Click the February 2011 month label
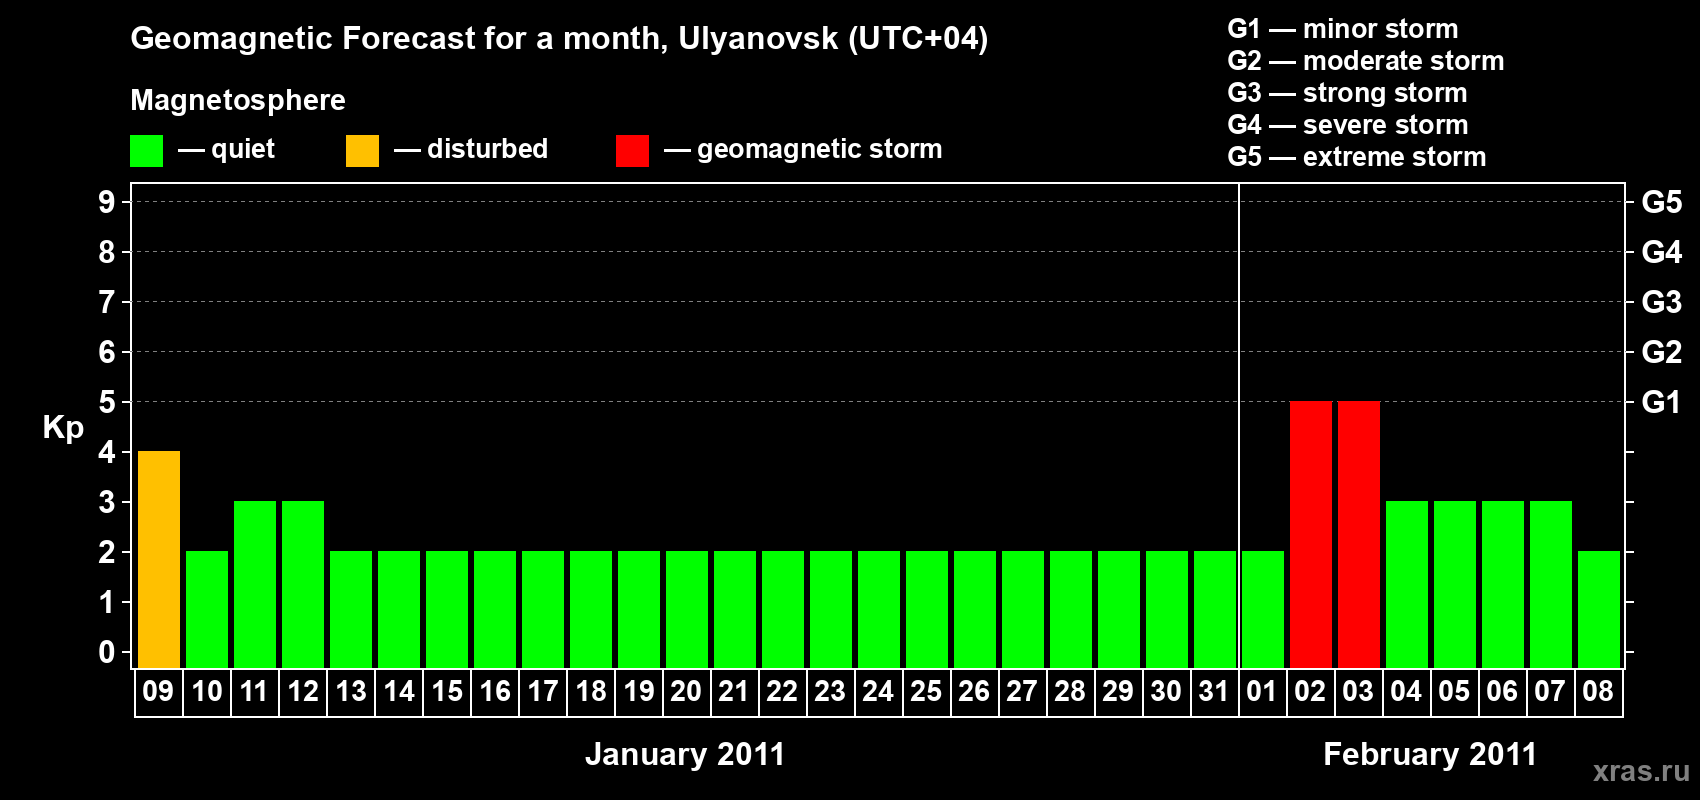The image size is (1700, 800). tap(1430, 754)
